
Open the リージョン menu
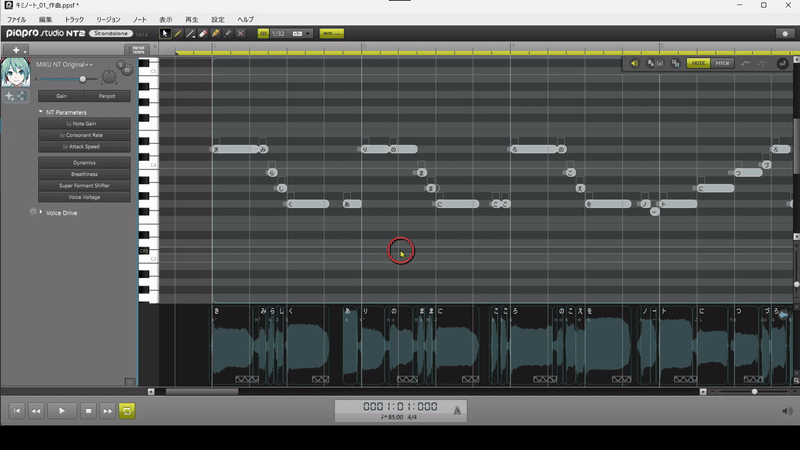[x=108, y=19]
